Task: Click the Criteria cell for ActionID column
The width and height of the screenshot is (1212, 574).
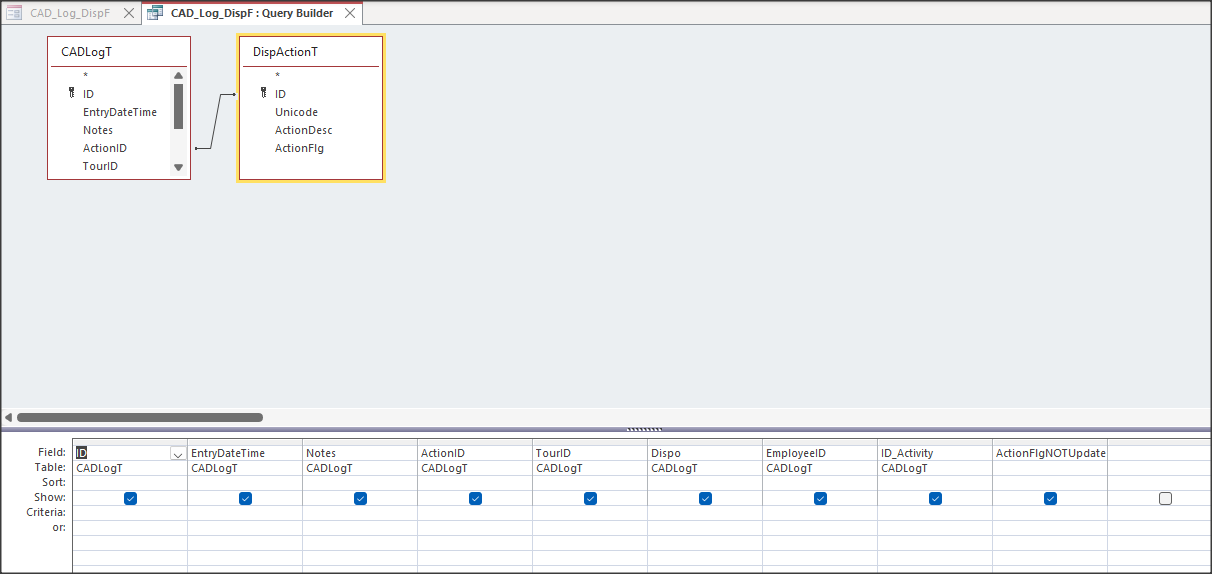Action: [x=475, y=513]
